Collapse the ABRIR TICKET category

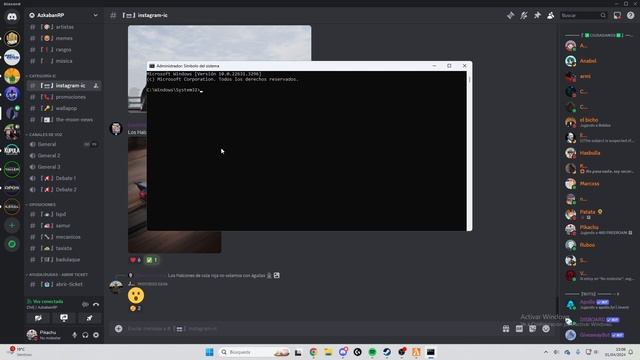point(57,275)
